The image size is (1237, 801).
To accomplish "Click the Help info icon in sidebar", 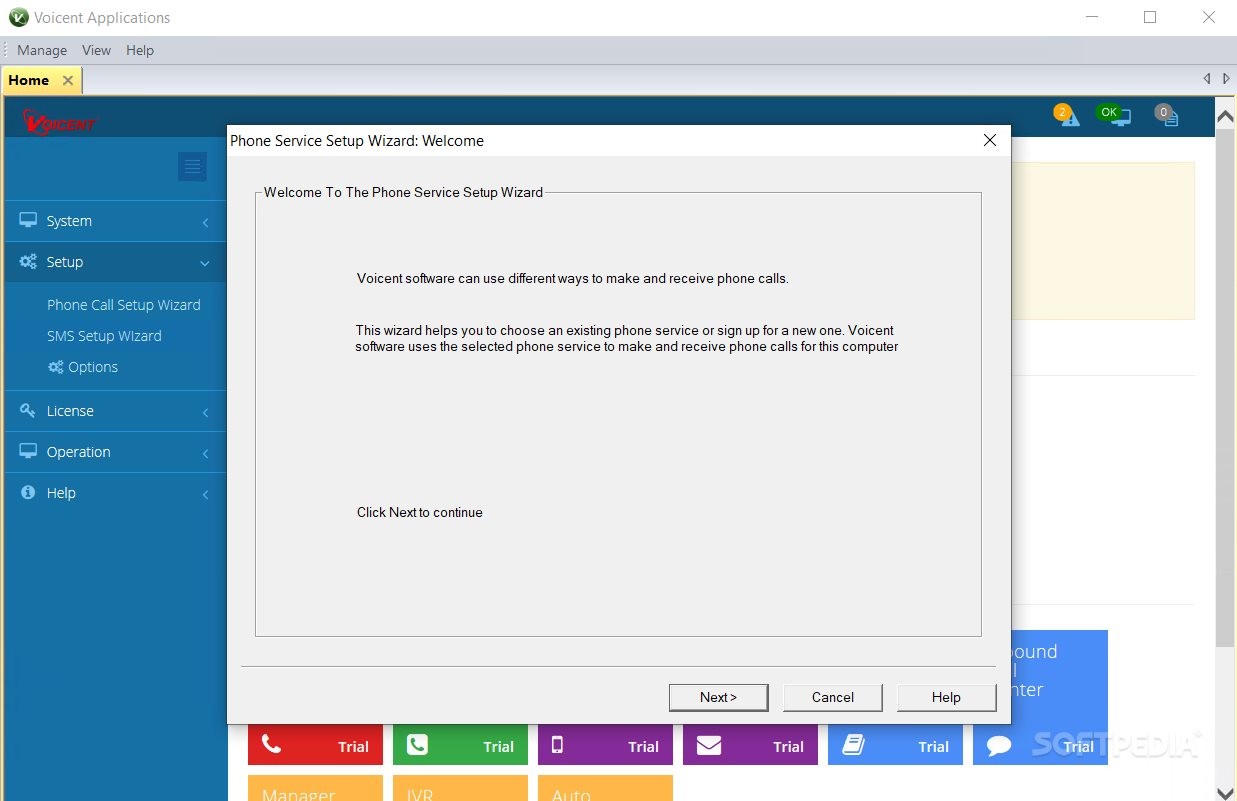I will point(28,492).
